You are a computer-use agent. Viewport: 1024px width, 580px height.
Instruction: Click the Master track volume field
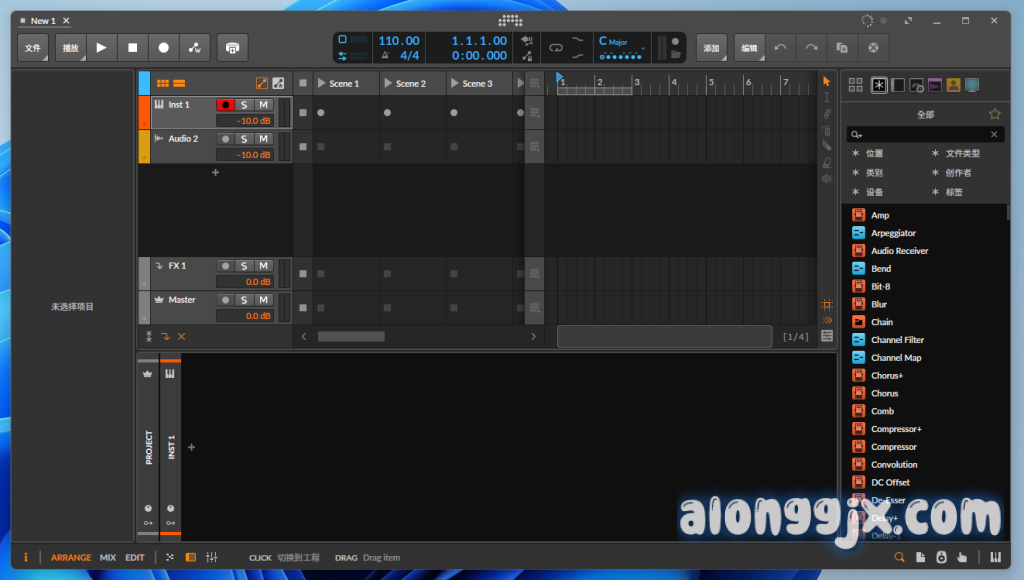pos(245,316)
